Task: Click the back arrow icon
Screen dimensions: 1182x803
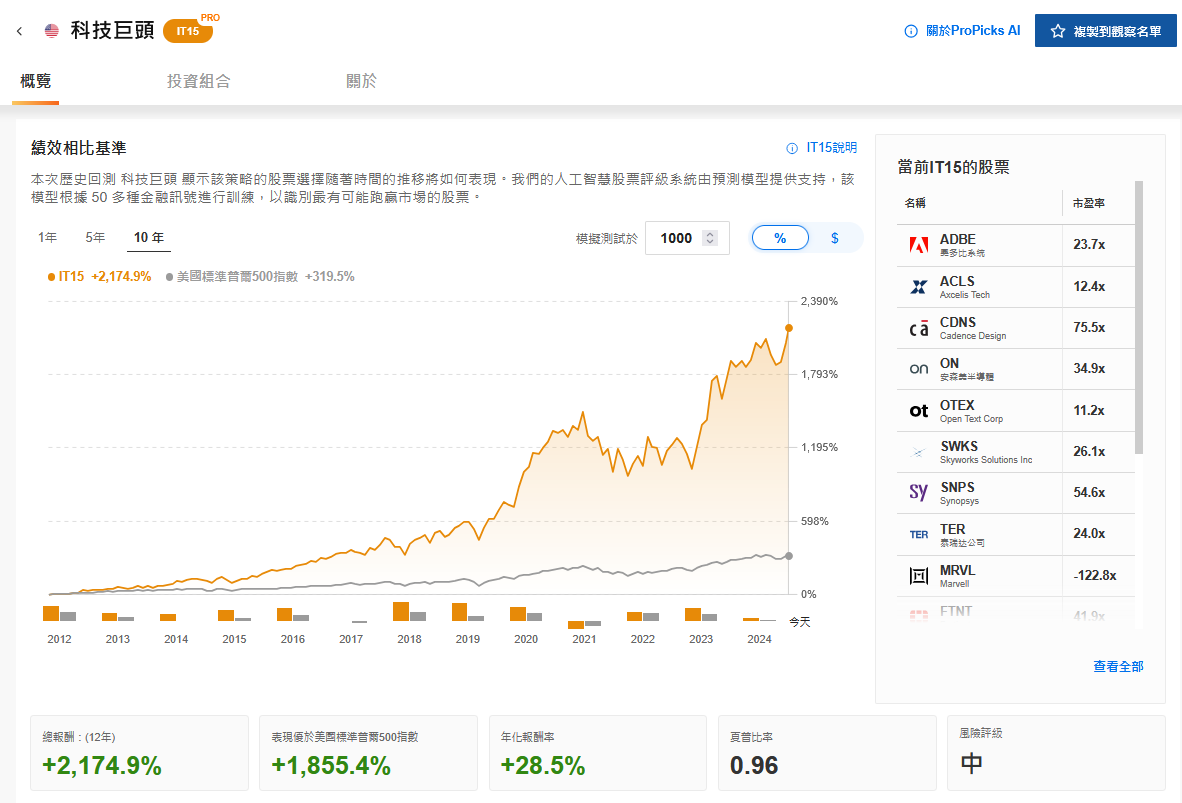Action: (20, 31)
